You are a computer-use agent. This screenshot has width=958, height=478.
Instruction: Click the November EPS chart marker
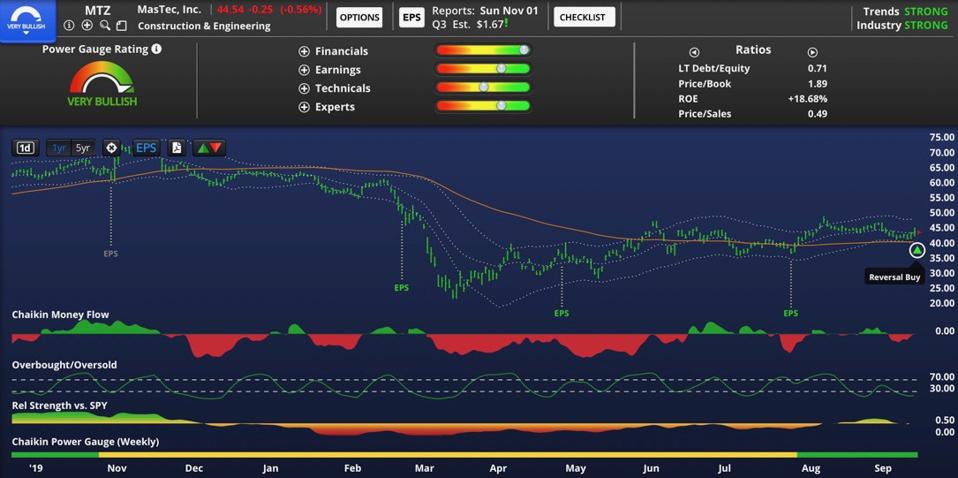point(111,253)
